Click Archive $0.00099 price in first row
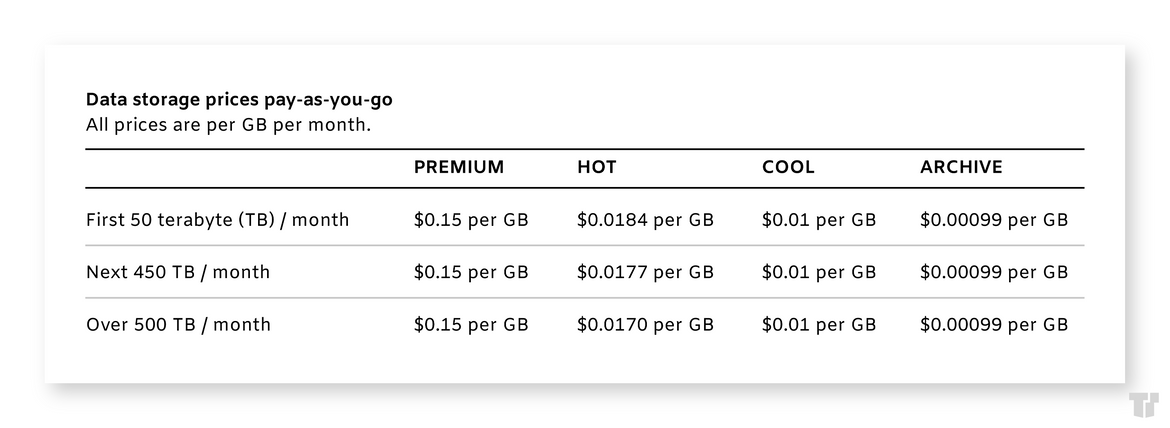1170x428 pixels. (x=994, y=220)
